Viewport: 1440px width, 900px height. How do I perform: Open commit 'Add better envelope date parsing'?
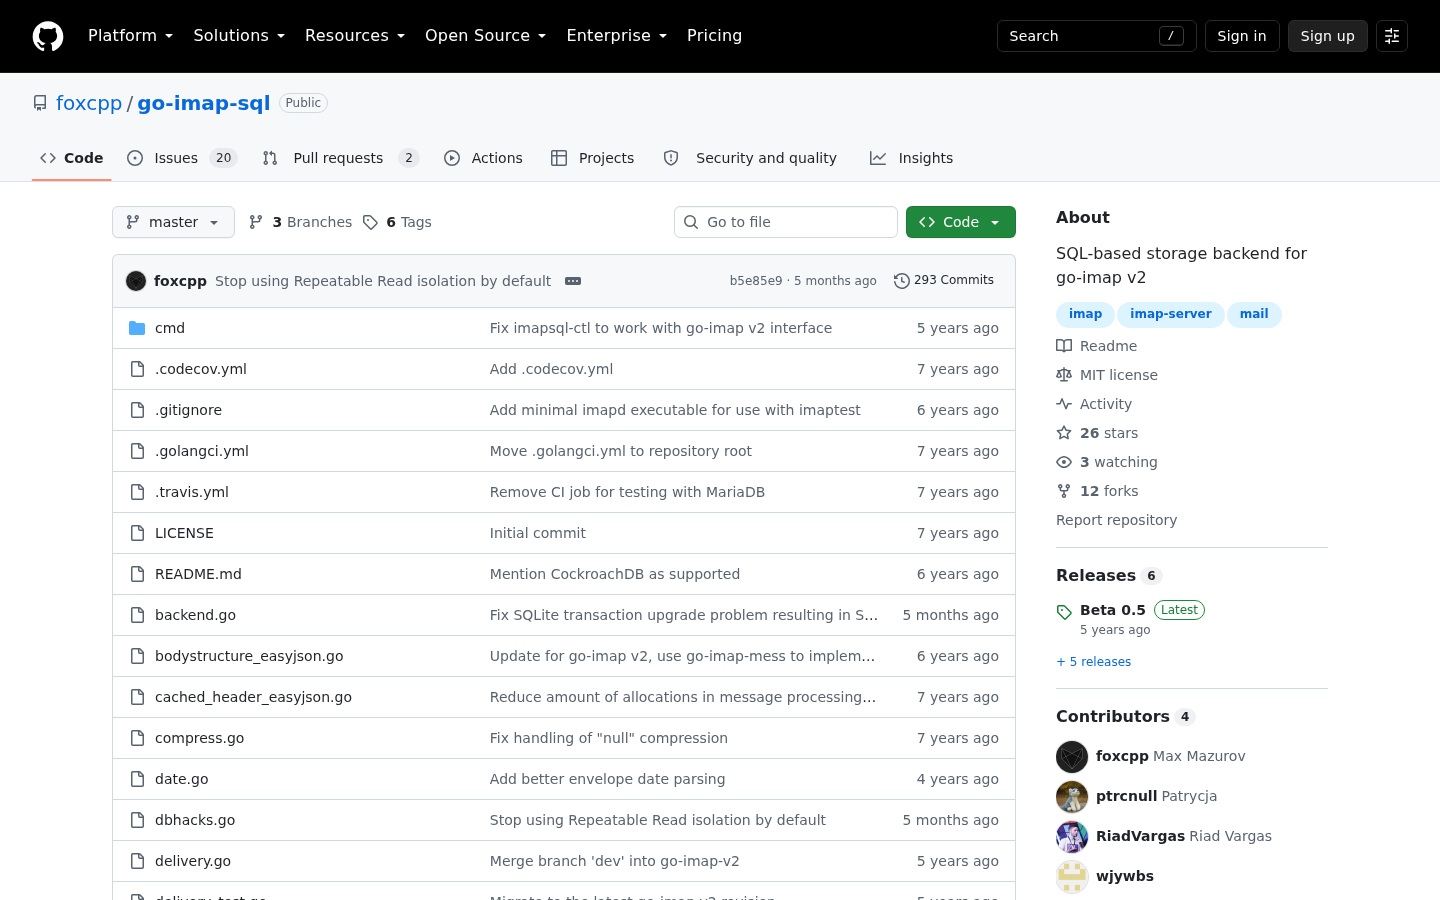[608, 779]
